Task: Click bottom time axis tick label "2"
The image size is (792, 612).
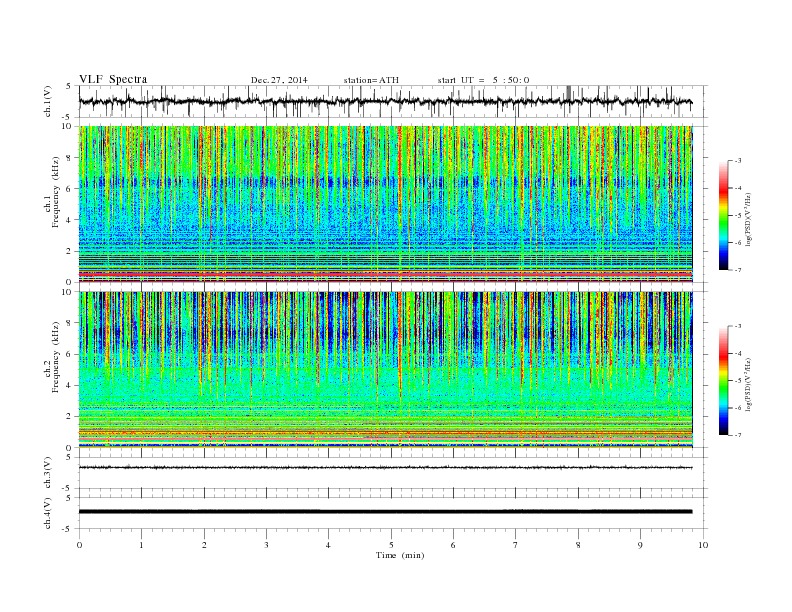Action: point(204,545)
